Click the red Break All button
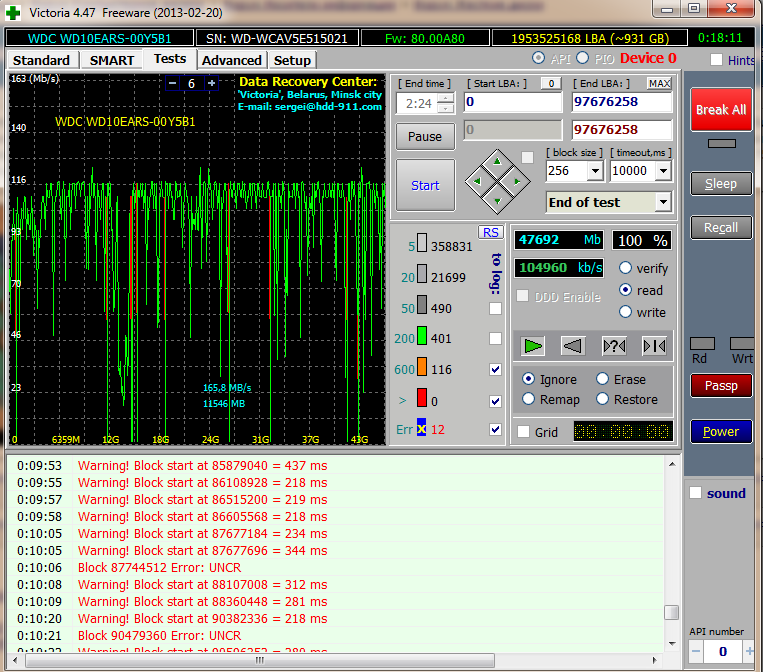The height and width of the screenshot is (672, 763). pyautogui.click(x=720, y=110)
